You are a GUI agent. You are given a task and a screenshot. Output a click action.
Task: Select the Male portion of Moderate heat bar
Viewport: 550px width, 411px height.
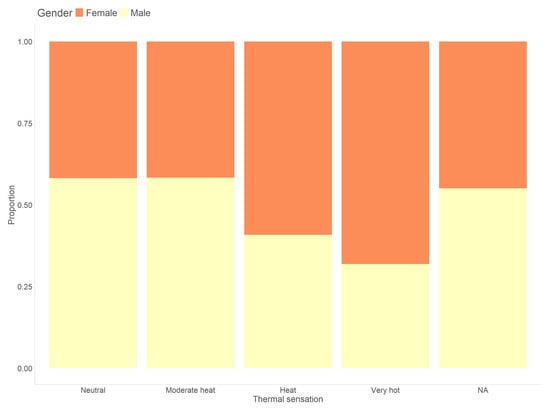coord(190,273)
